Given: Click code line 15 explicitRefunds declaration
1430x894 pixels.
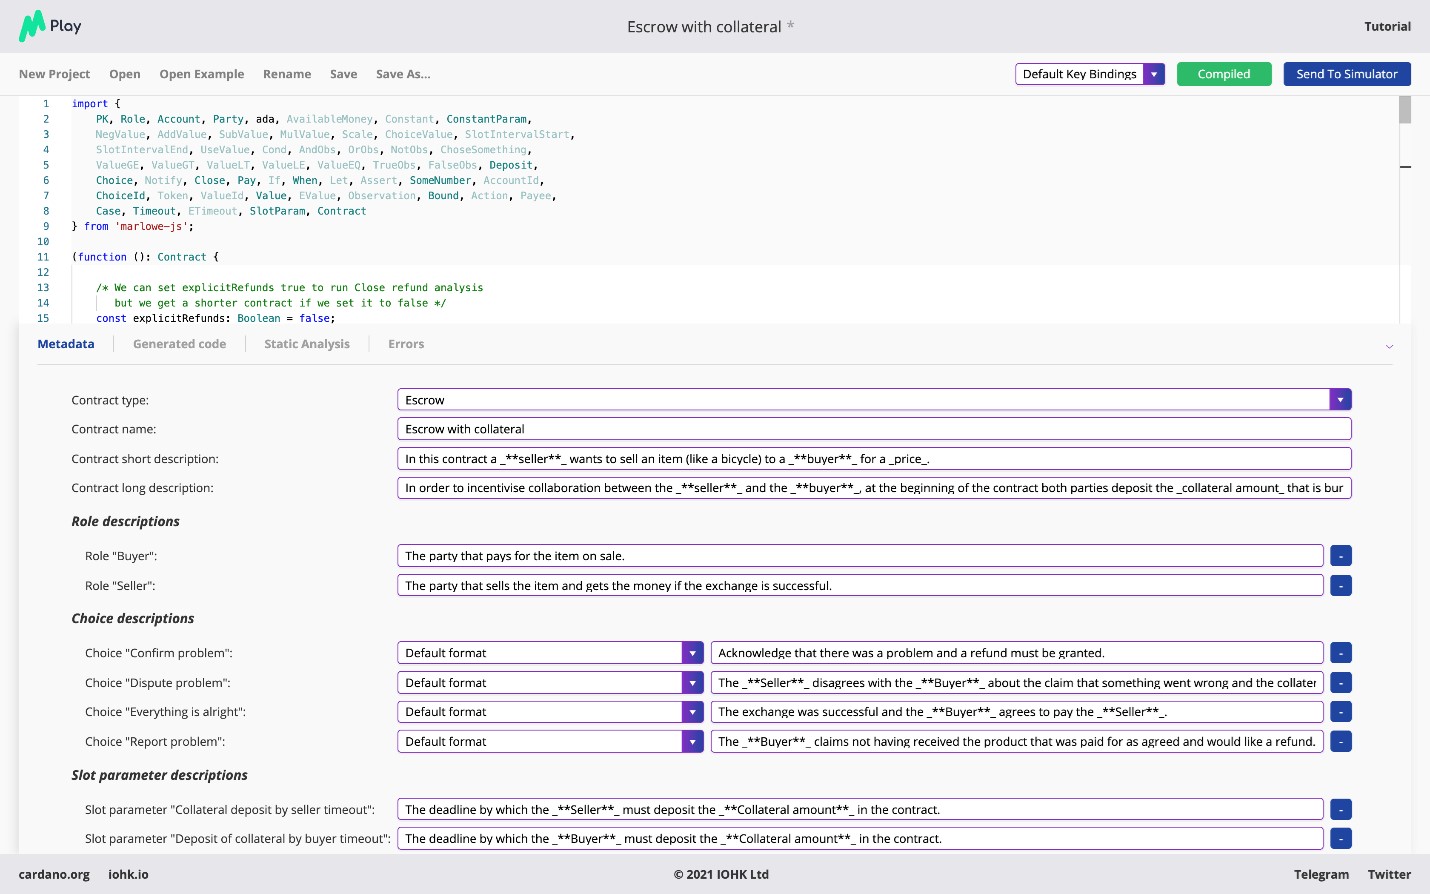Looking at the screenshot, I should [215, 319].
